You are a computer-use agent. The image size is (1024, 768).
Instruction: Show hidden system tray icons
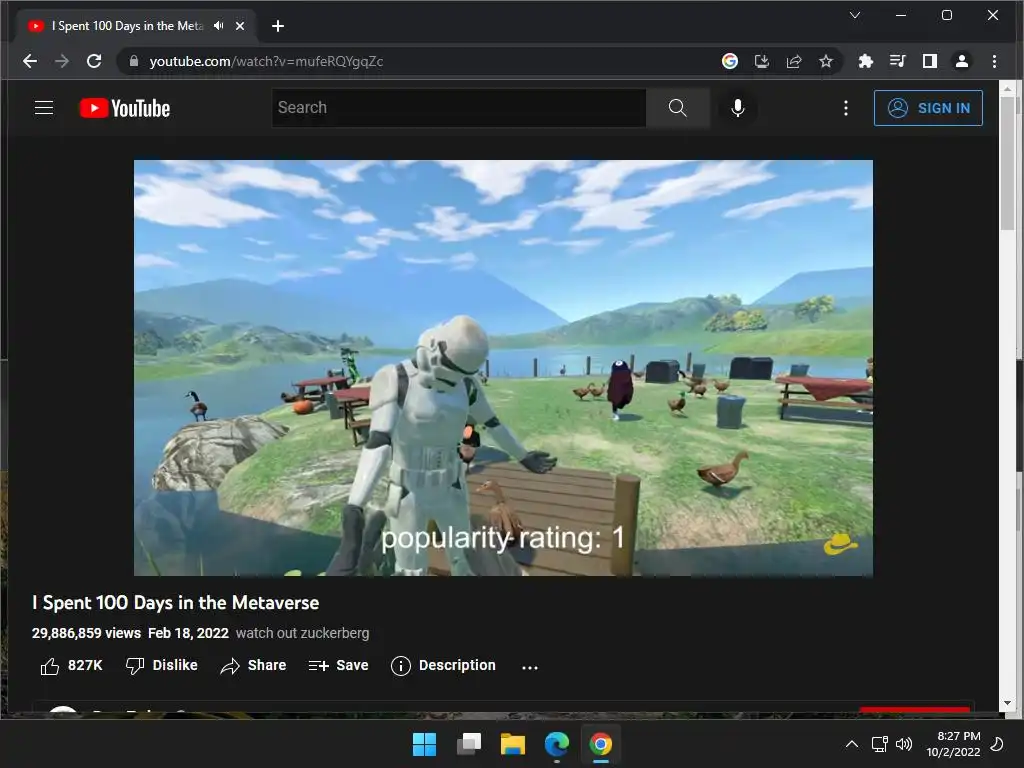click(852, 744)
